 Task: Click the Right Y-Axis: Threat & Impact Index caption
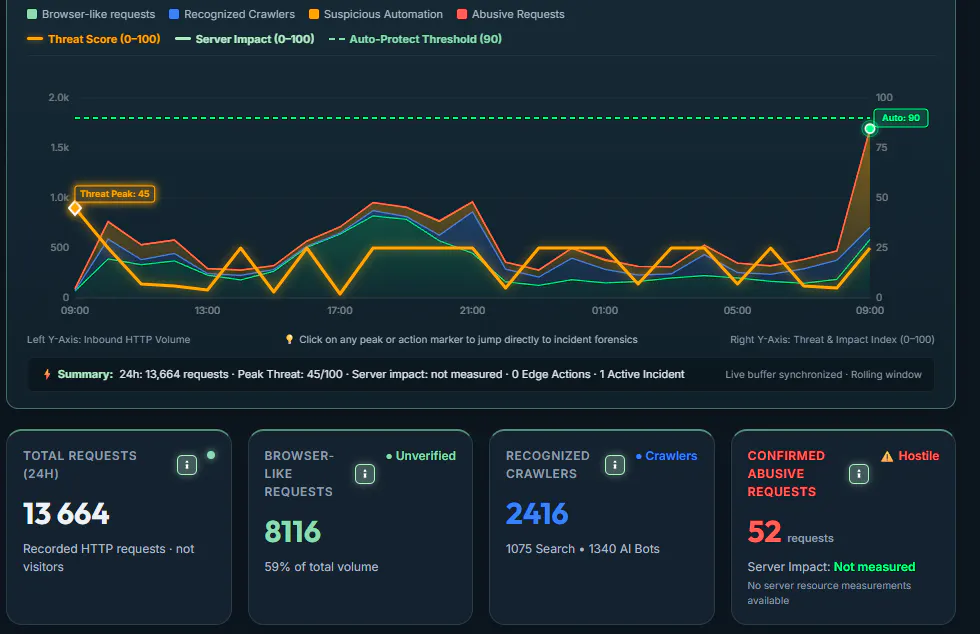[x=832, y=340]
